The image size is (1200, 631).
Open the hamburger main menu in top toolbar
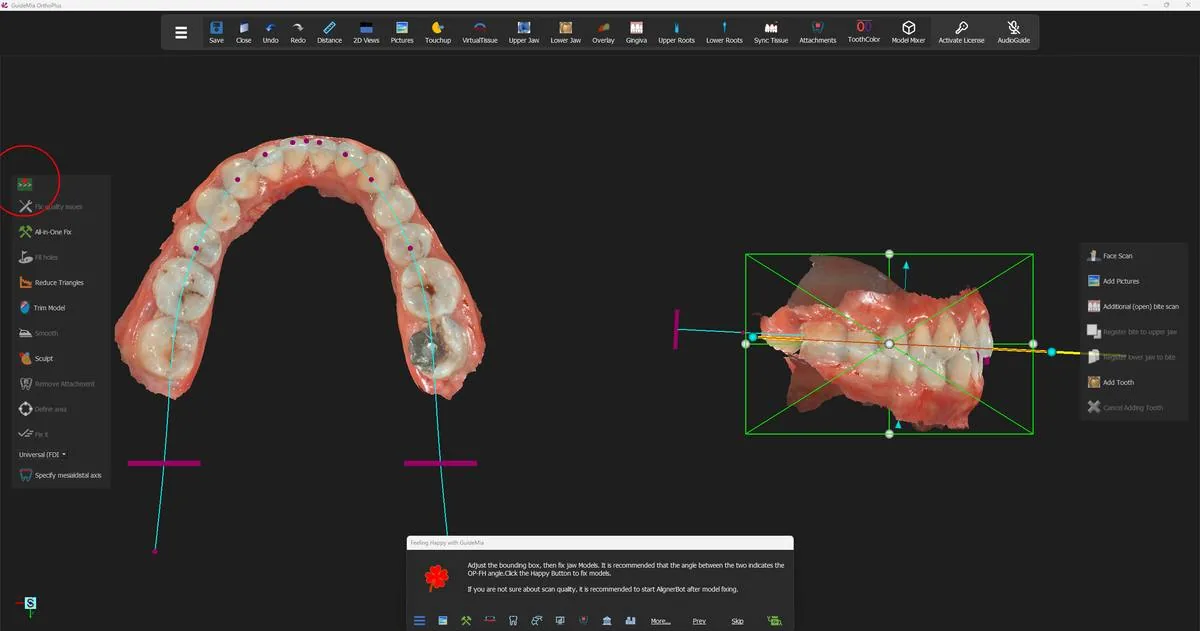(181, 32)
